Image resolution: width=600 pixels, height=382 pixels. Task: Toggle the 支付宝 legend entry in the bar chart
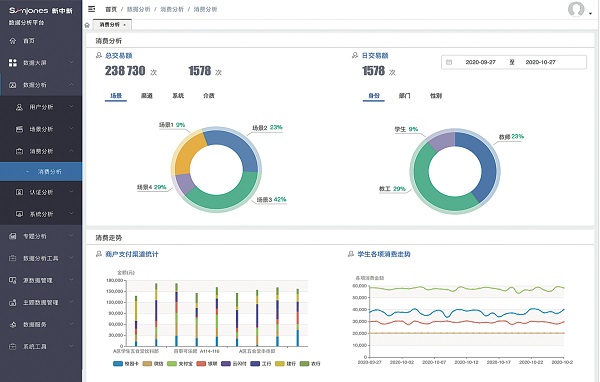180,364
